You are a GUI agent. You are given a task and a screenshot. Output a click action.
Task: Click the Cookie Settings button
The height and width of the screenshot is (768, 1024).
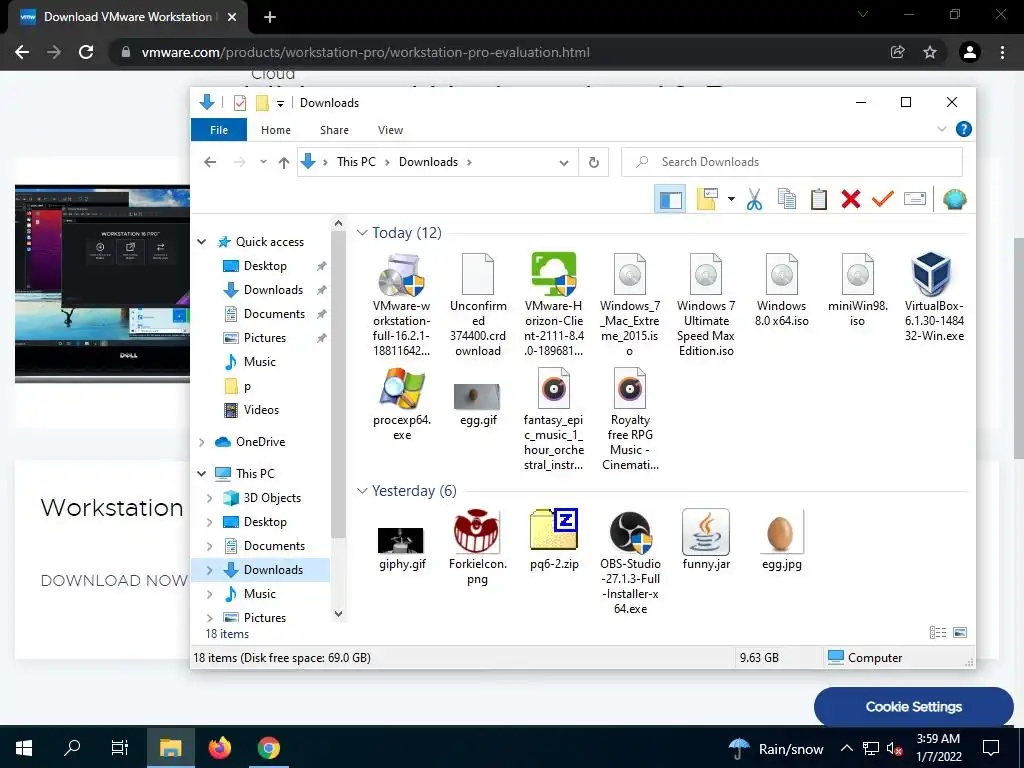[914, 707]
